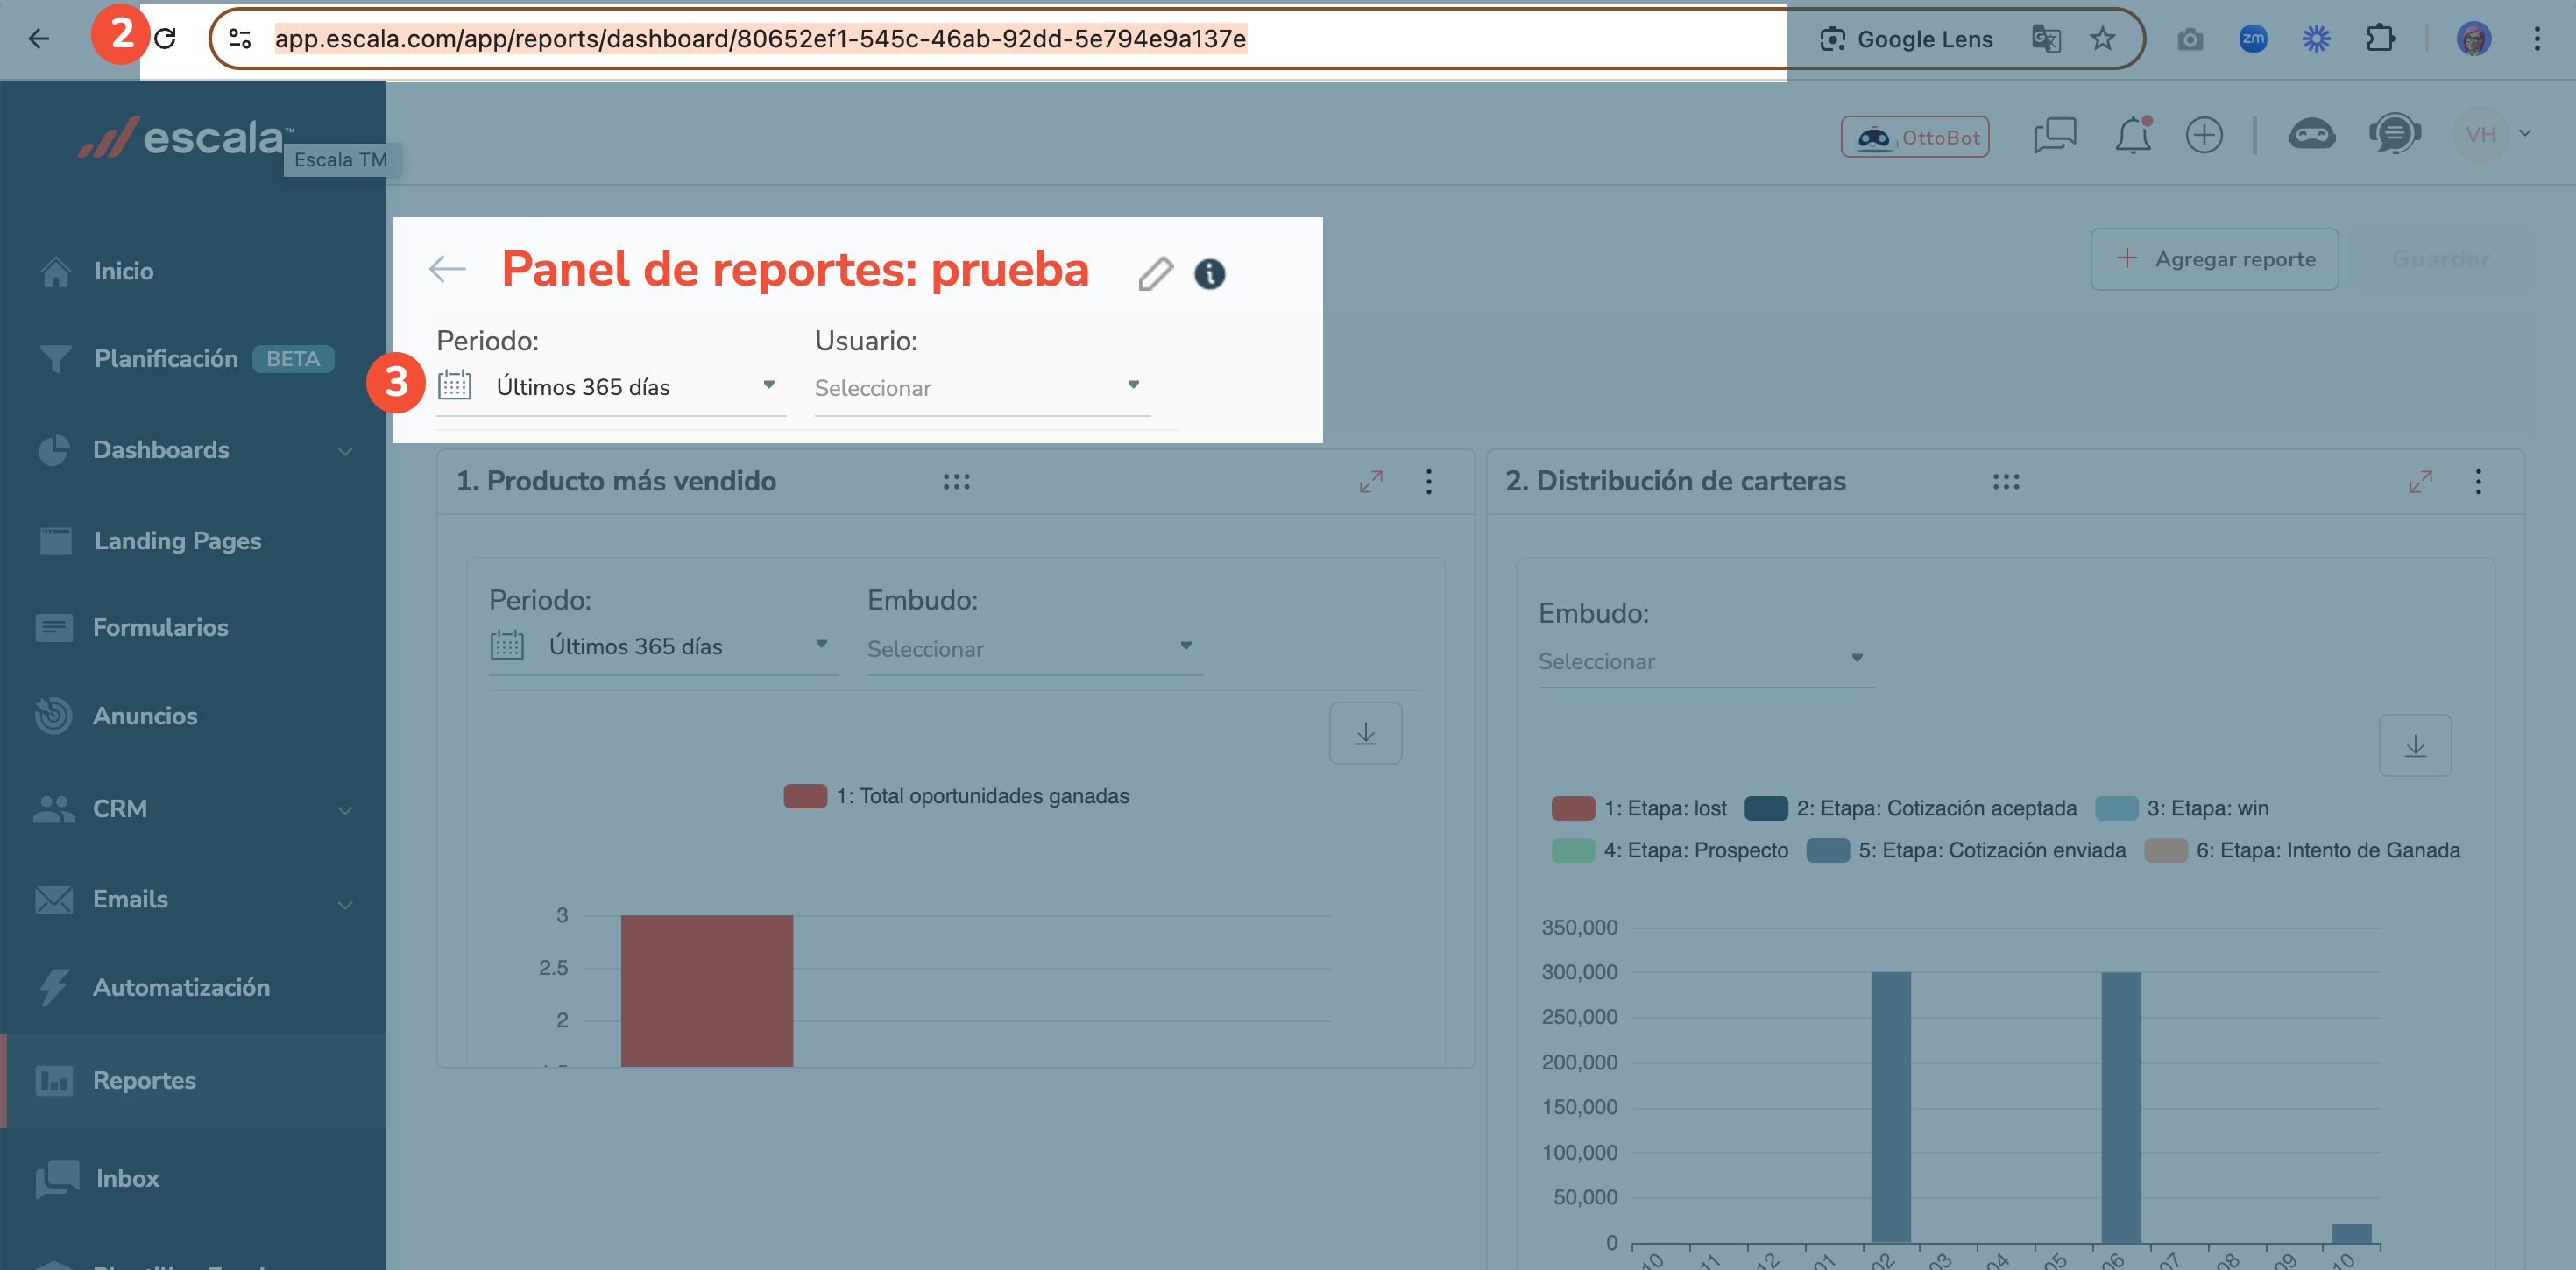2576x1270 pixels.
Task: Open Embudo dropdown in Distribución de carteras
Action: (1706, 661)
